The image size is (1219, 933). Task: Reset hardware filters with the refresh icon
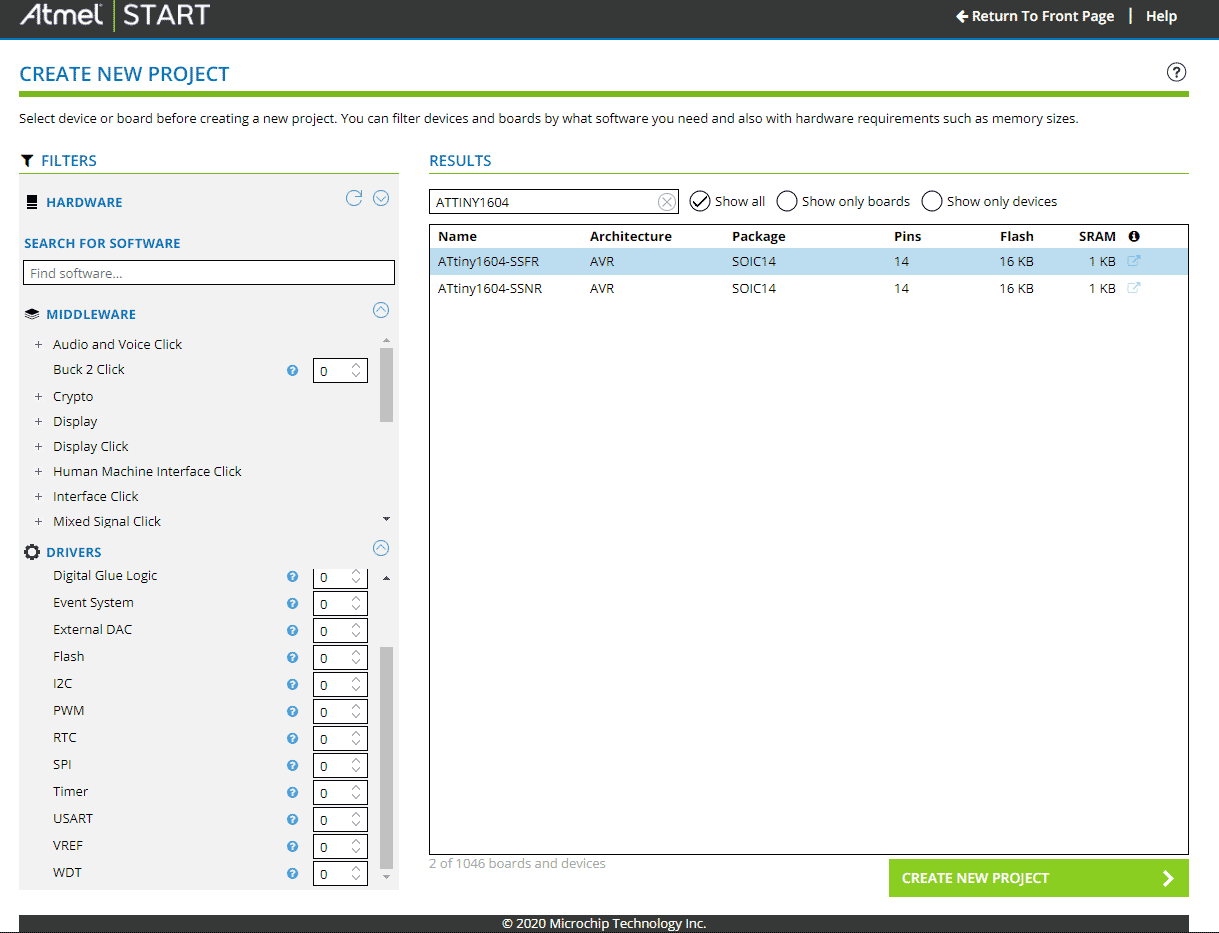pos(354,198)
